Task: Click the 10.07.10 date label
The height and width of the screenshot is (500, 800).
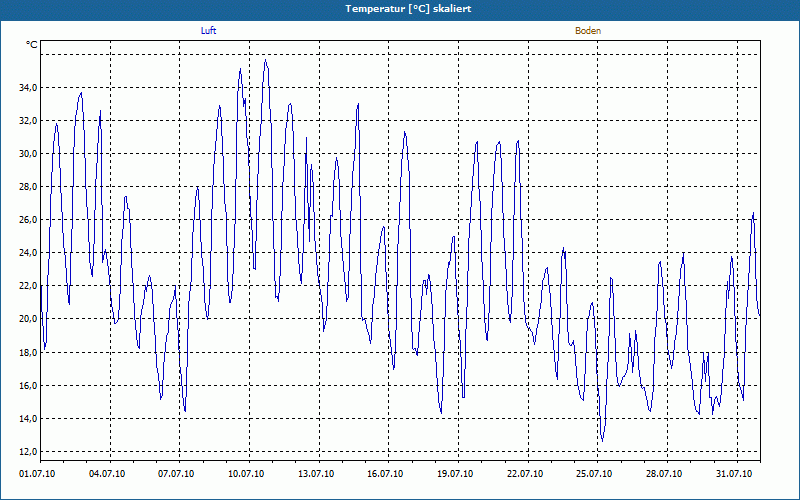Action: coord(246,474)
